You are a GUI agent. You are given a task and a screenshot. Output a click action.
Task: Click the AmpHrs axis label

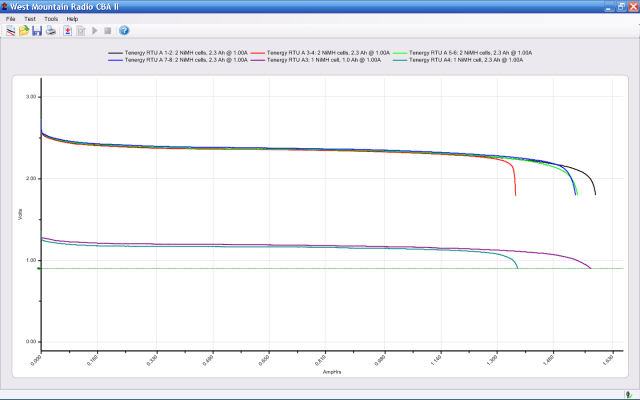click(x=332, y=372)
